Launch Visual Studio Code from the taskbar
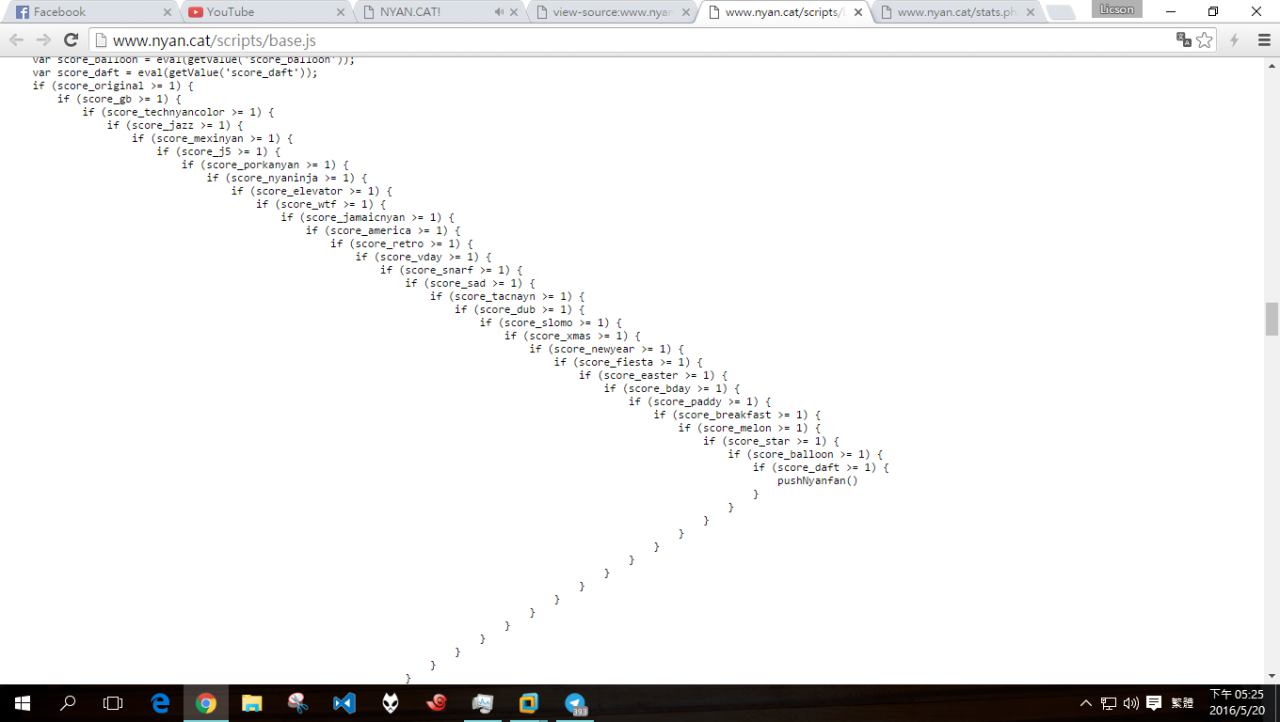The width and height of the screenshot is (1280, 722). click(344, 703)
